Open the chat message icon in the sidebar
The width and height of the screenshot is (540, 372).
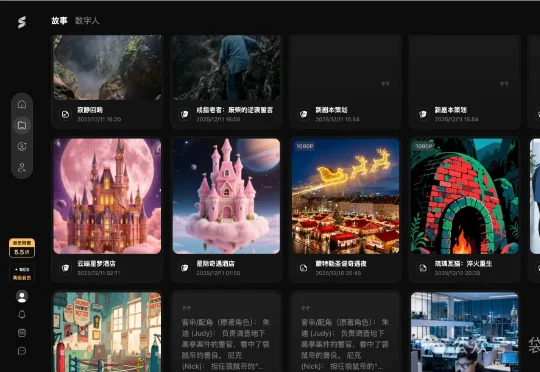coord(22,351)
